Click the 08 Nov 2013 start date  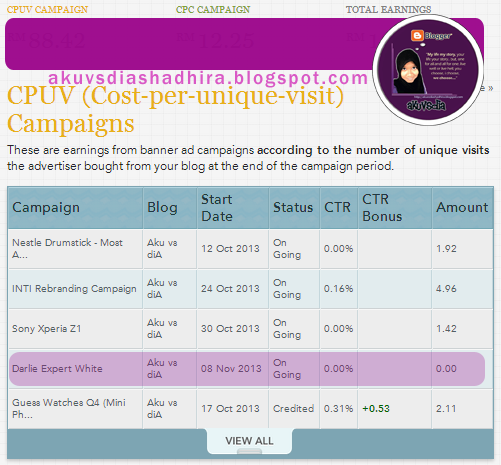[x=231, y=368]
